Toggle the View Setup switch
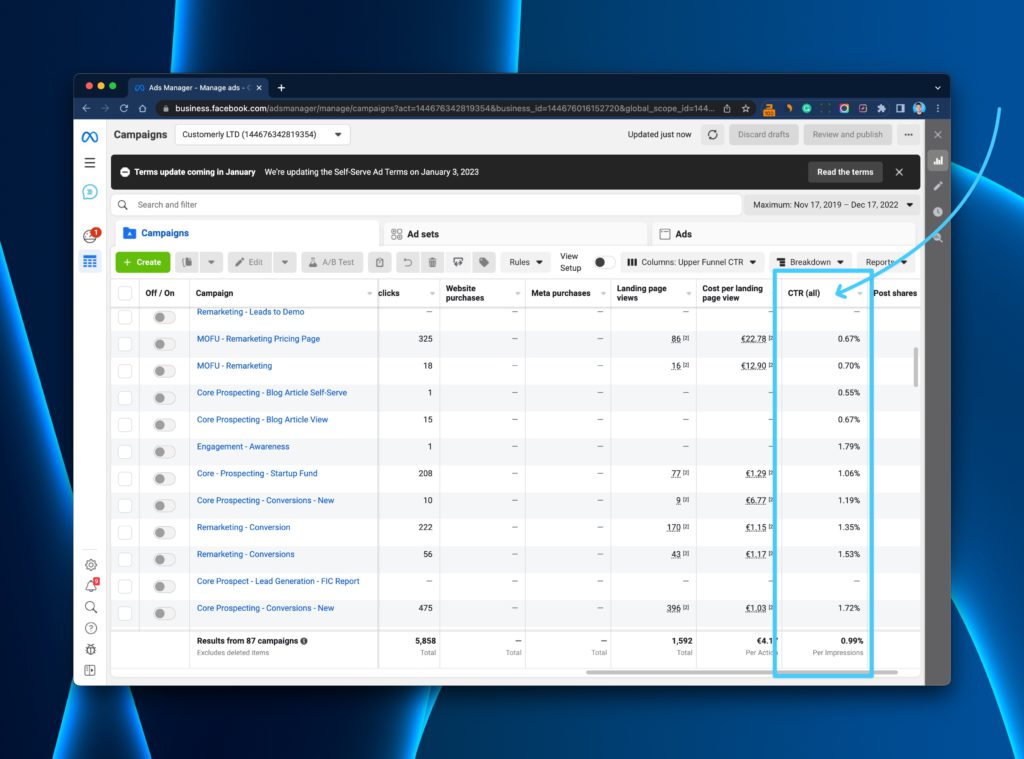1024x759 pixels. 603,262
